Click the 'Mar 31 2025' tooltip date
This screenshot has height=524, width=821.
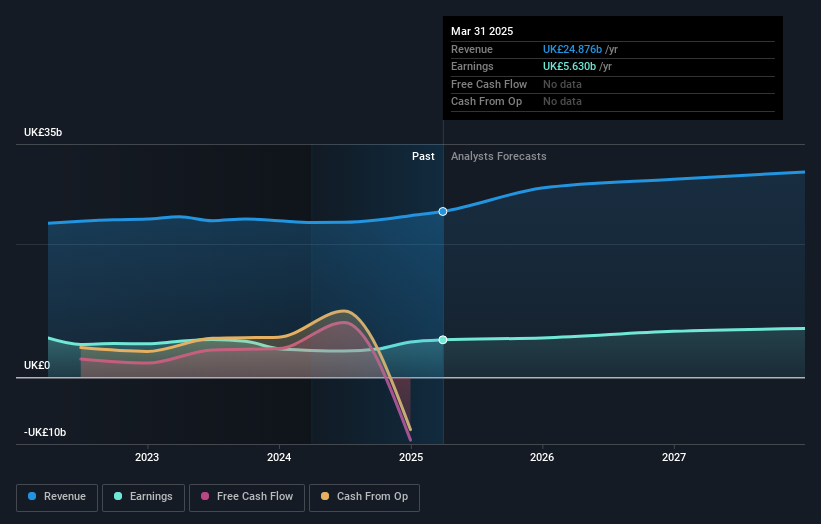[482, 31]
